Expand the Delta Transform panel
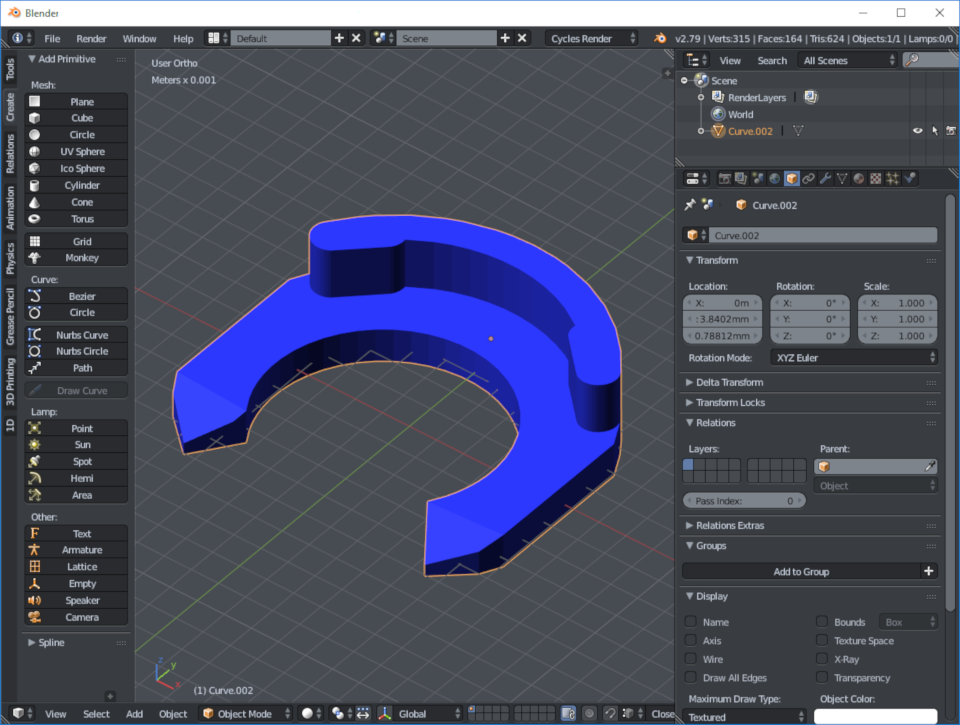Image resolution: width=960 pixels, height=725 pixels. (730, 382)
